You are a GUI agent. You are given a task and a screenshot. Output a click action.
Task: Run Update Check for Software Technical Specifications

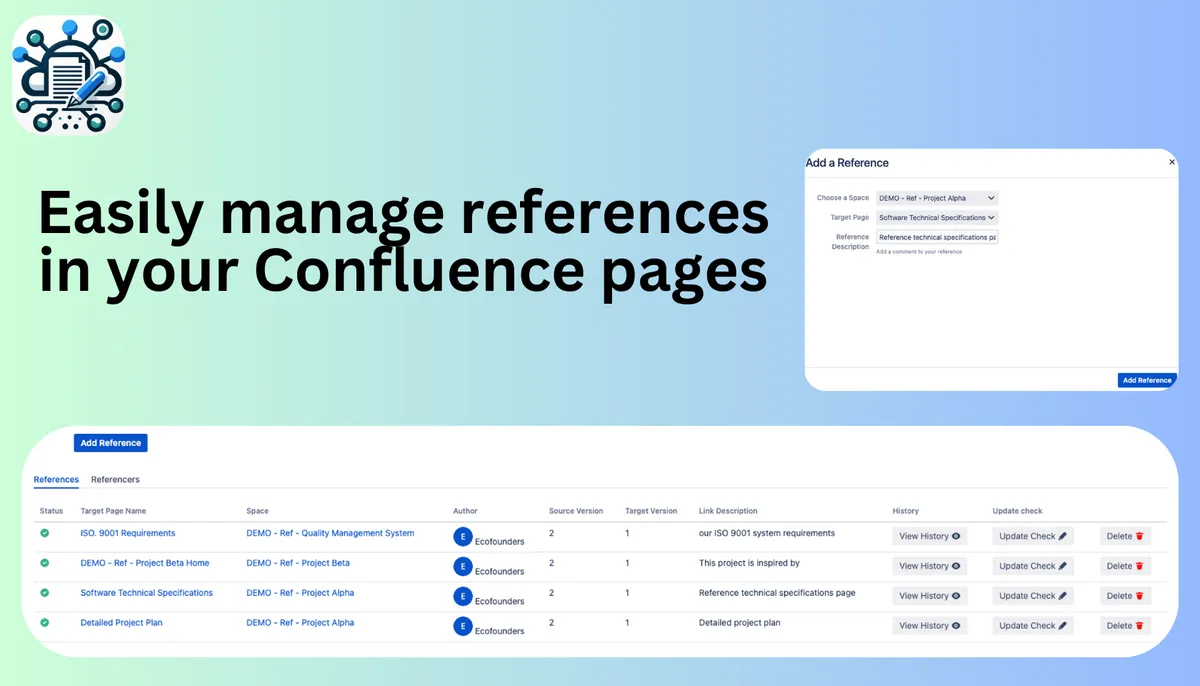[1033, 596]
